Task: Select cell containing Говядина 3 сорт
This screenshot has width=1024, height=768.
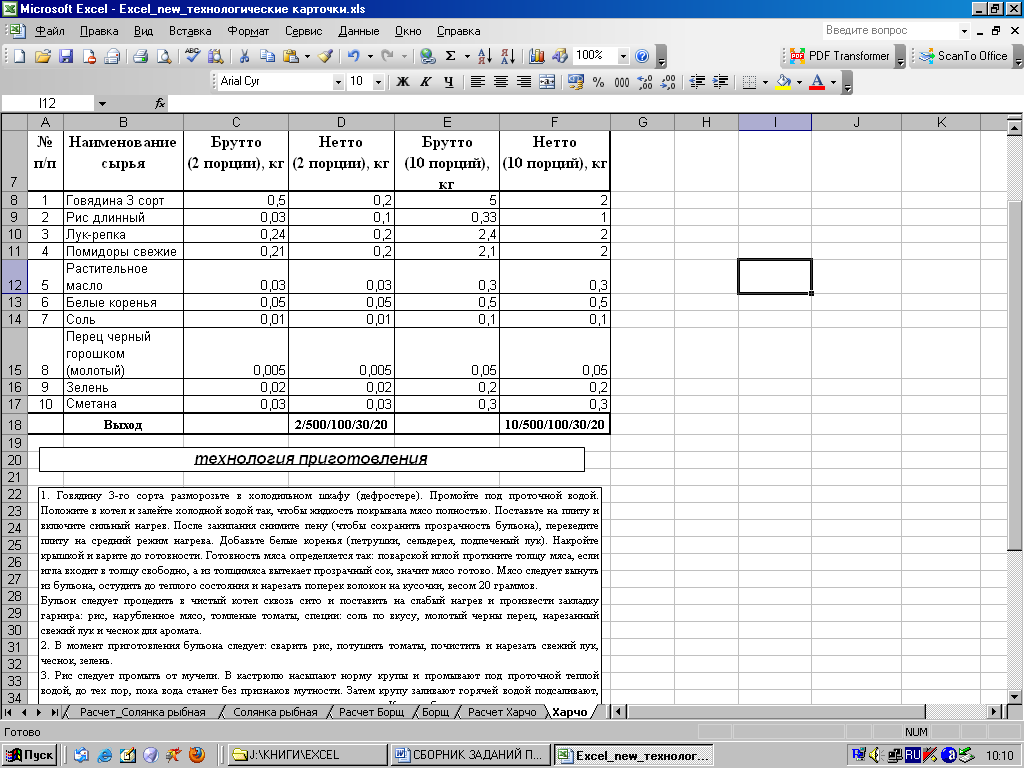Action: click(x=123, y=200)
